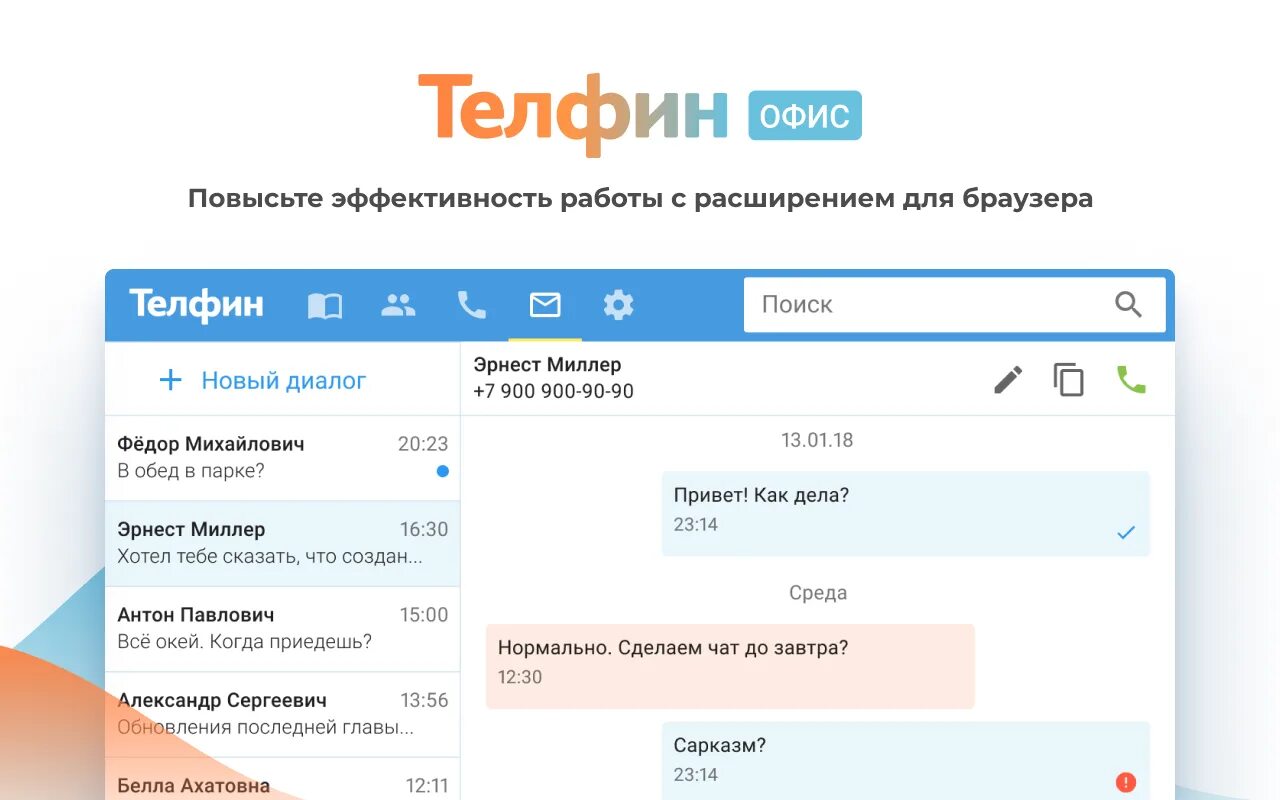Viewport: 1280px width, 800px height.
Task: Click the ОФИС badge near the top logo
Action: tap(805, 116)
